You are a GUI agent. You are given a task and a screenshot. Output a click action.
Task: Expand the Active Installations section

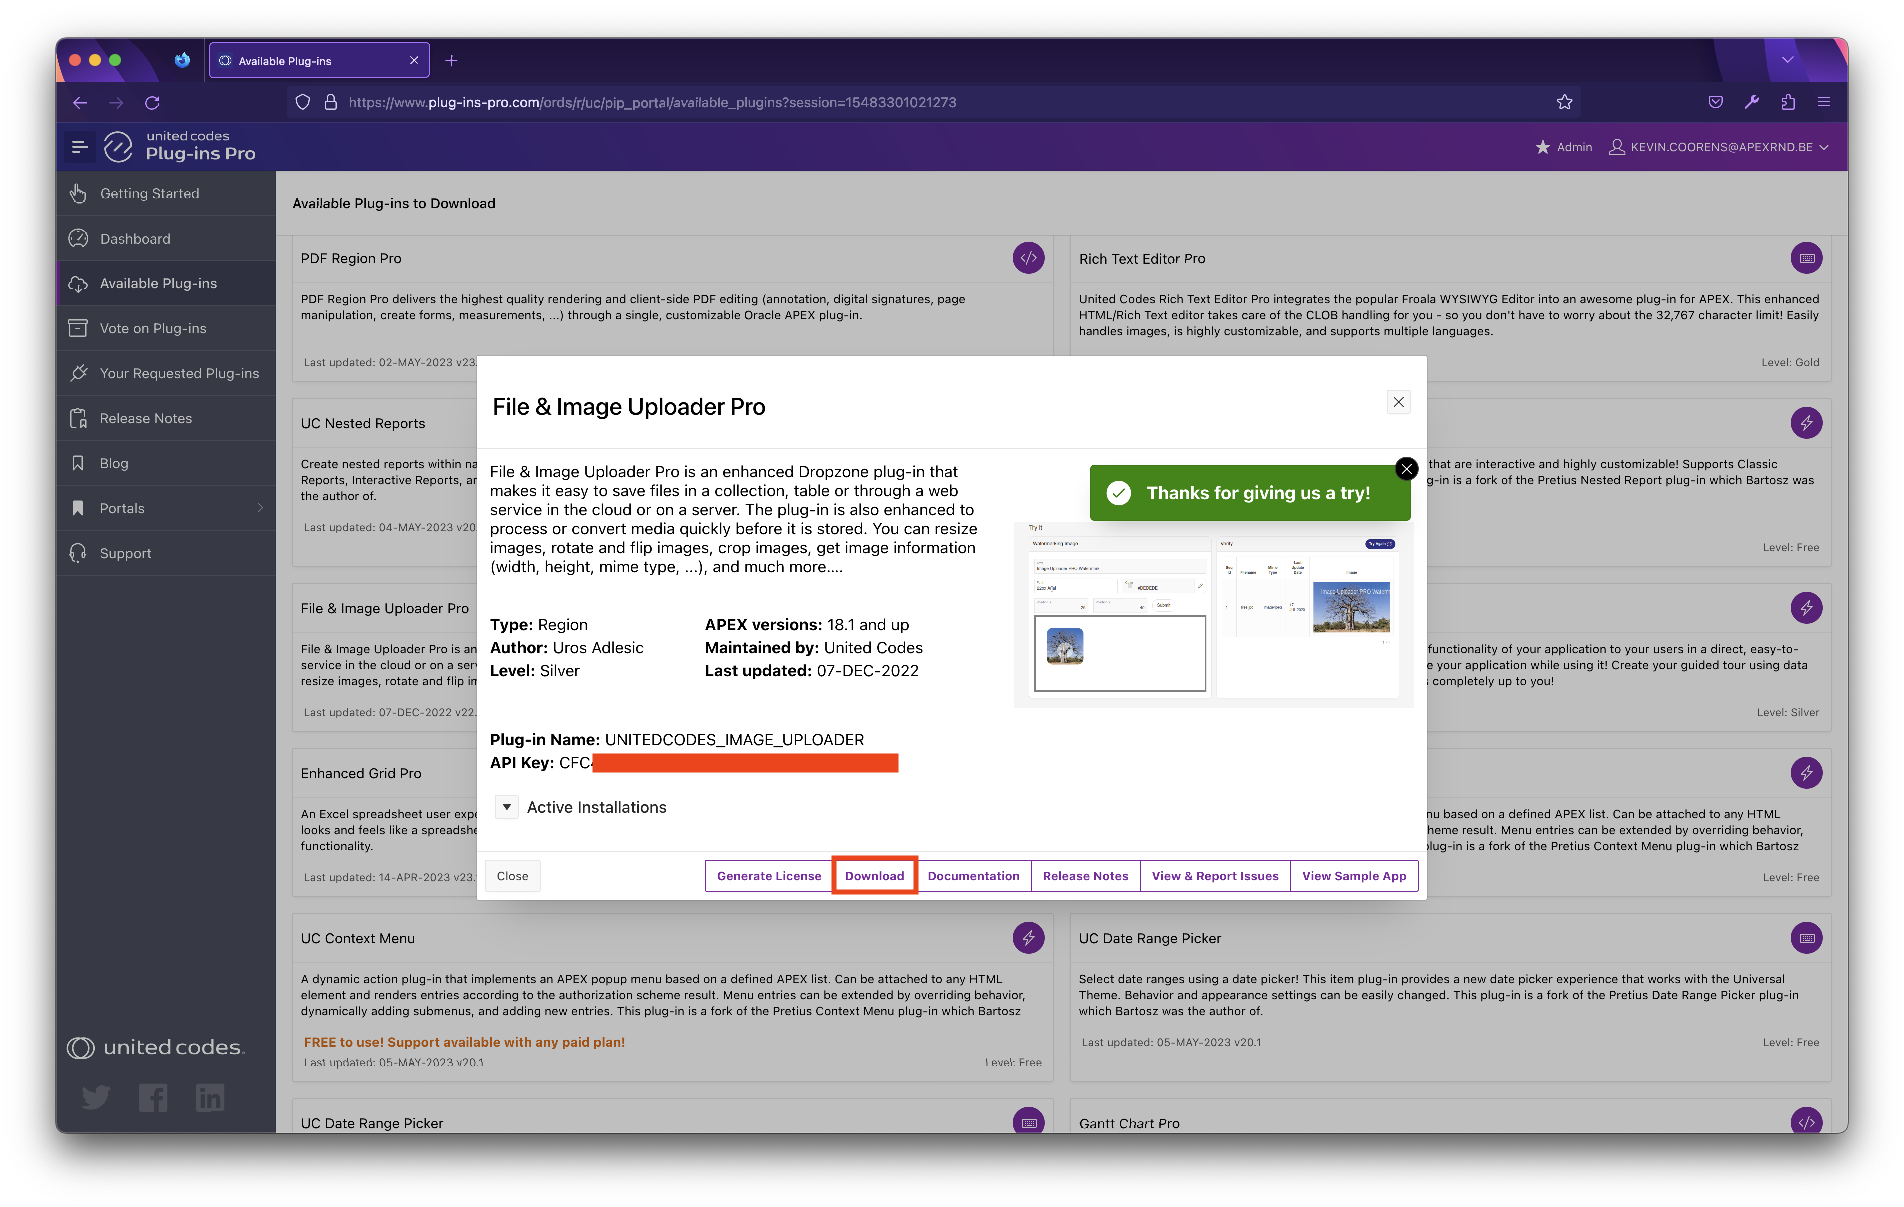(507, 807)
